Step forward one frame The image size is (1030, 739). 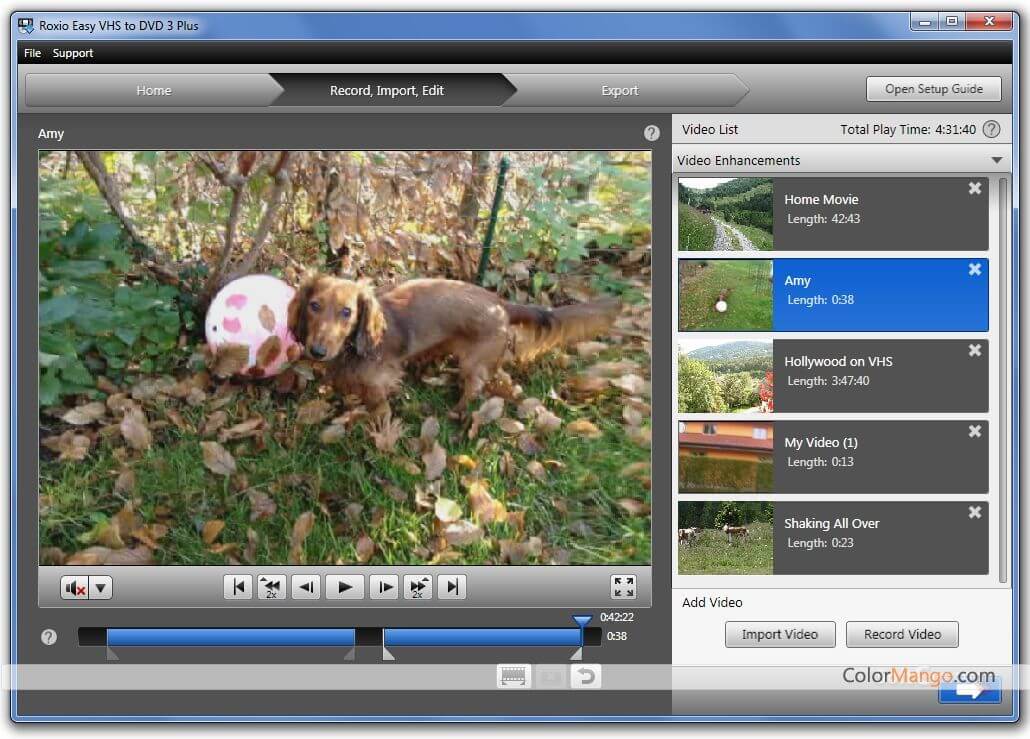click(384, 587)
